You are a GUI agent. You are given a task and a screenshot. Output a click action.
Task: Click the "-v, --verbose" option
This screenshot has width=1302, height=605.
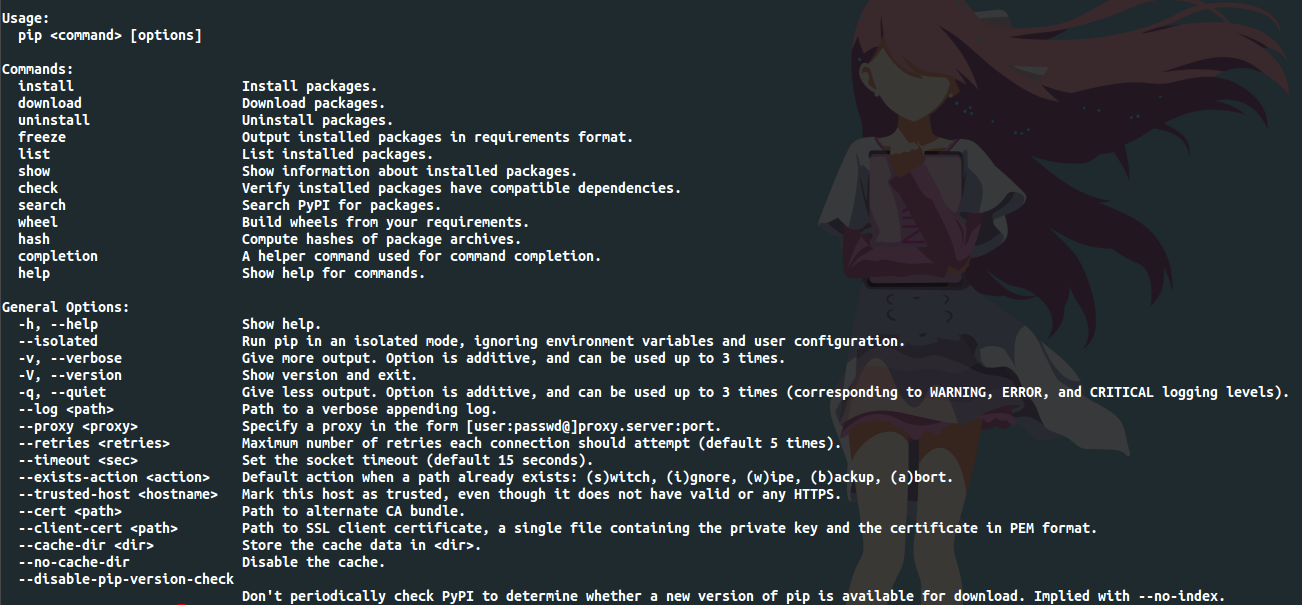coord(70,358)
